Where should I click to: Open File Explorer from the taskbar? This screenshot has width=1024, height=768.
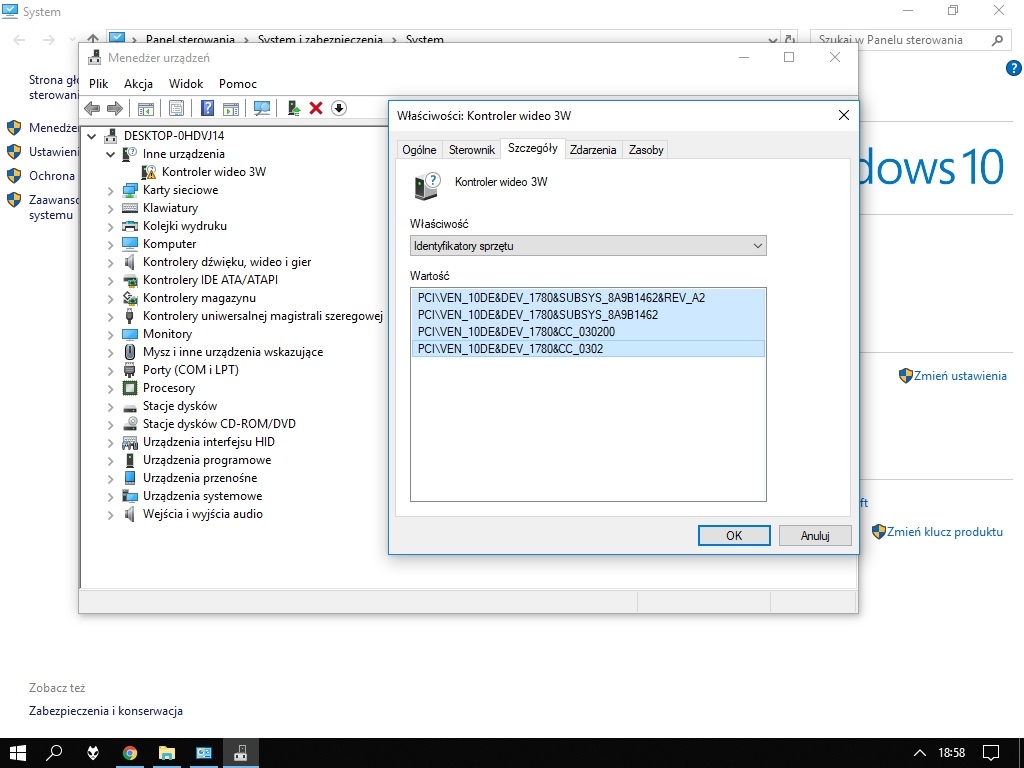(x=167, y=753)
